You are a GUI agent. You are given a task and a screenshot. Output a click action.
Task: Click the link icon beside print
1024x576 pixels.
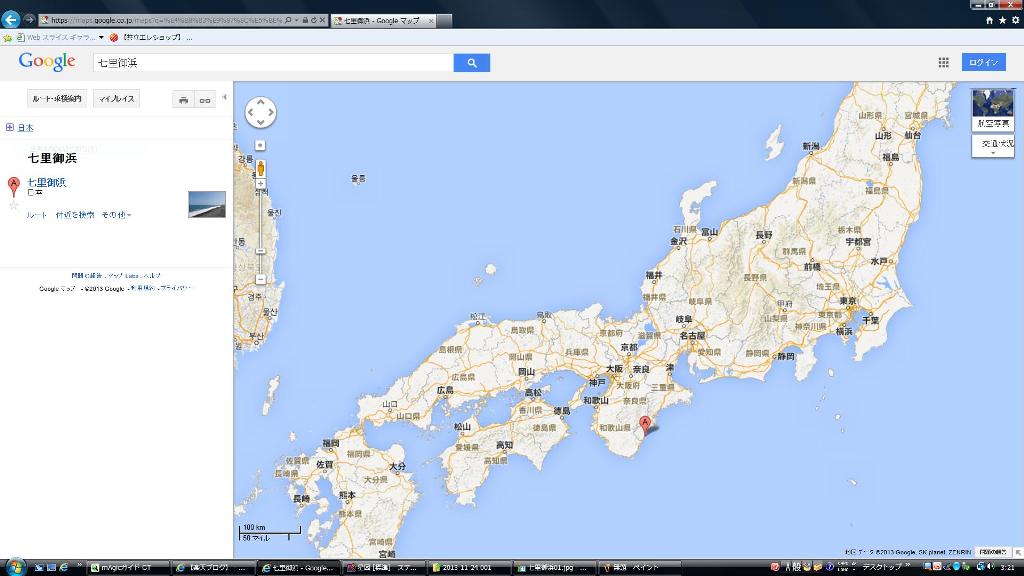[x=205, y=99]
